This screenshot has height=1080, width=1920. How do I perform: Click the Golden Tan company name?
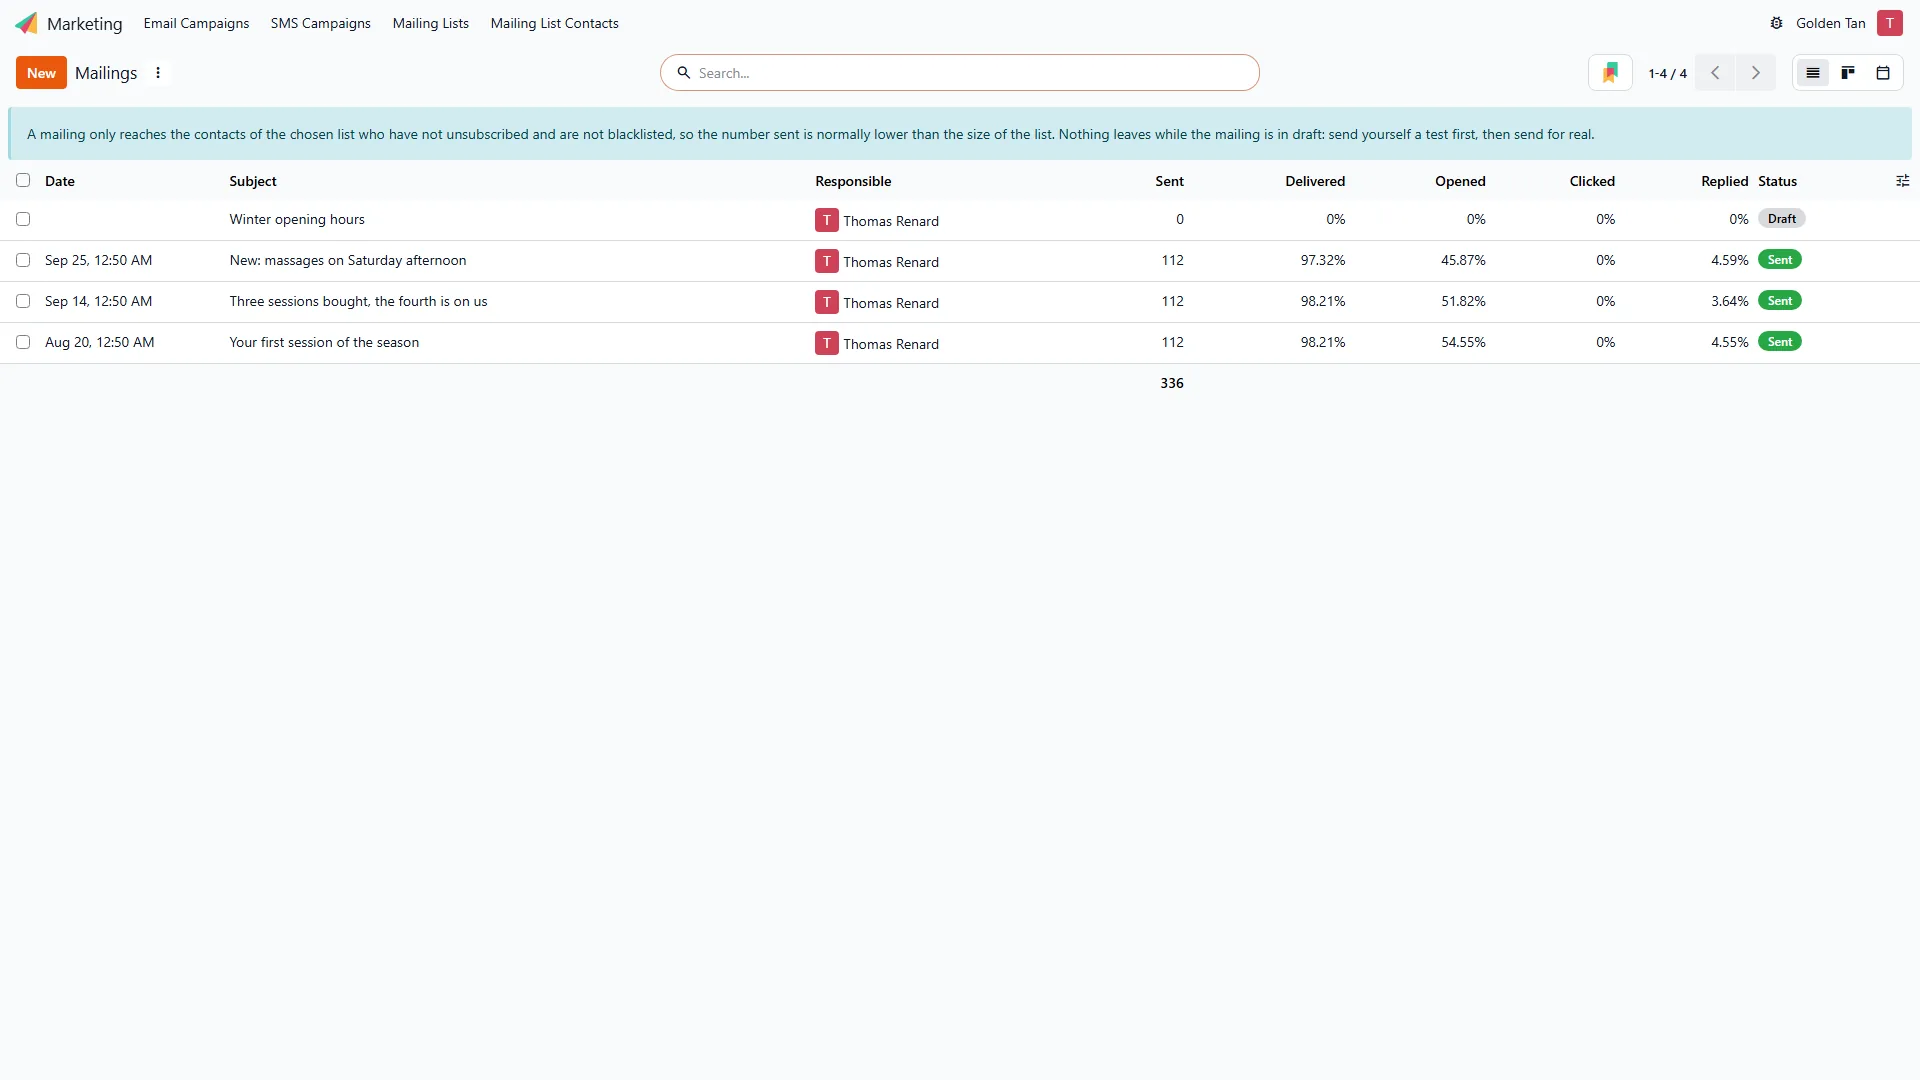tap(1830, 23)
